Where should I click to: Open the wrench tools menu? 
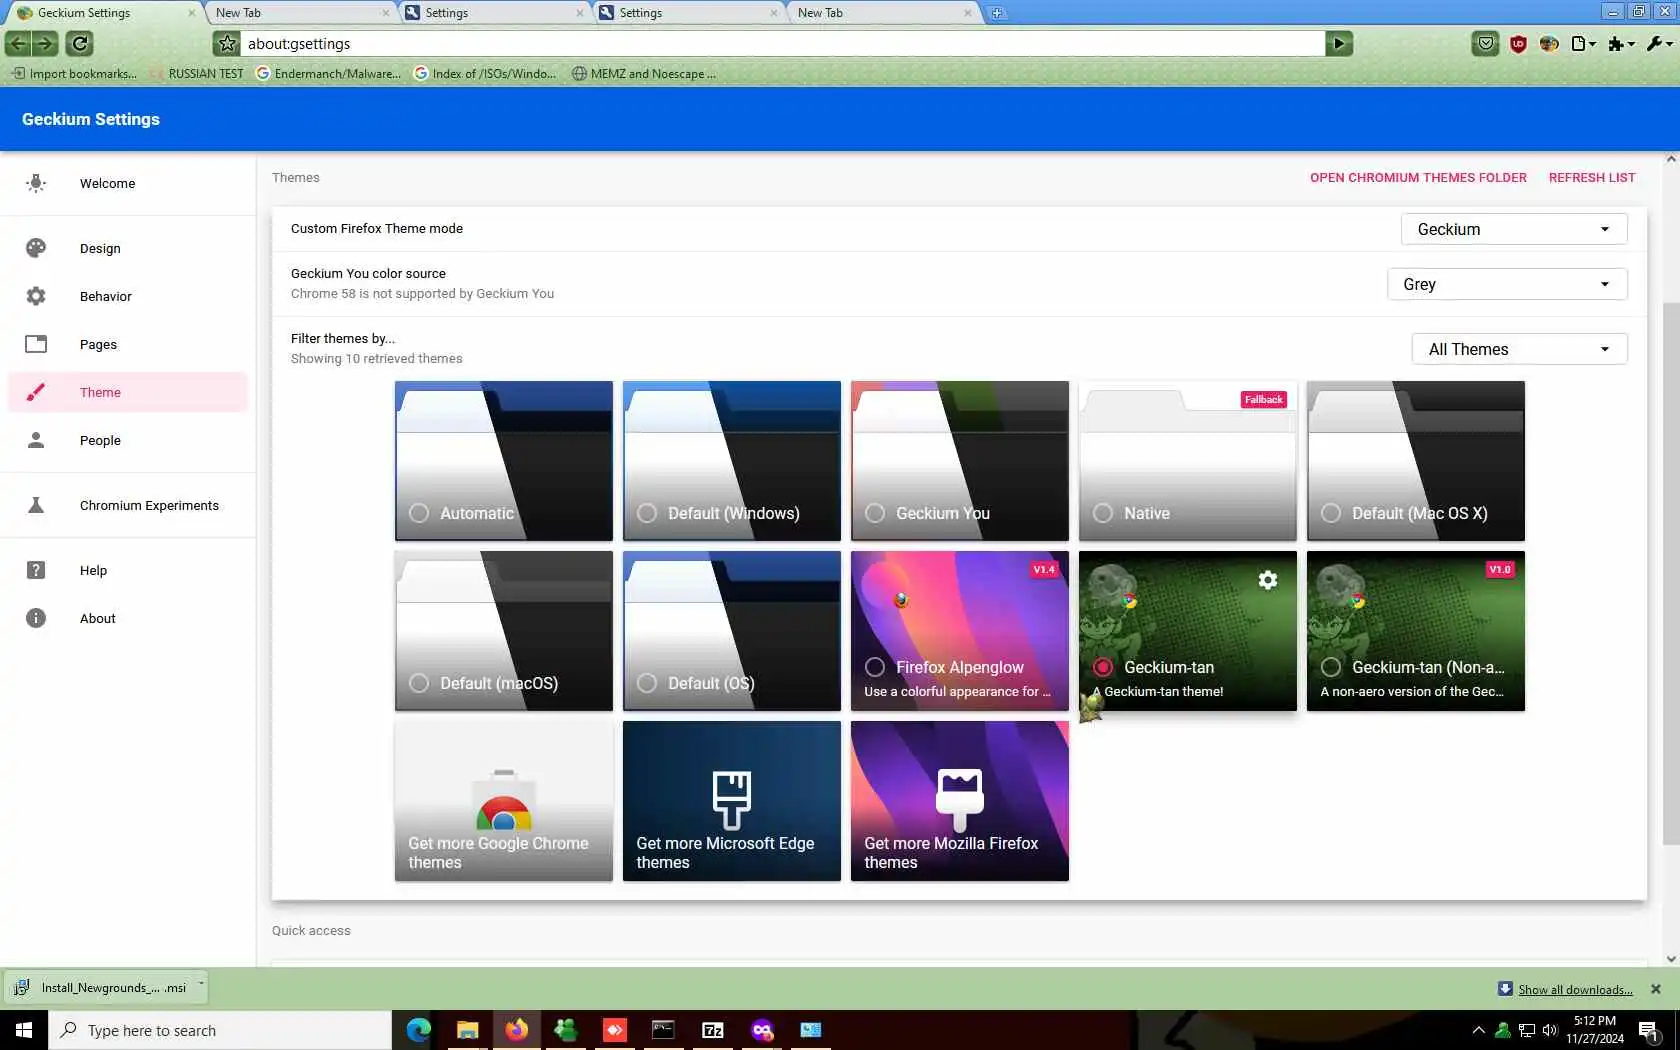tap(1659, 43)
